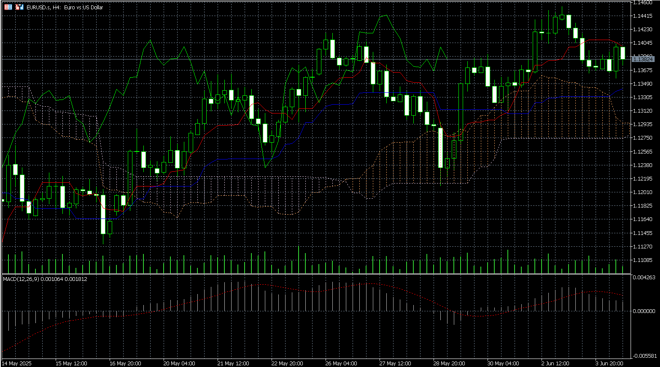Click the 1.14230 price scale label
Viewport: 660px width, 367px height.
(x=642, y=29)
